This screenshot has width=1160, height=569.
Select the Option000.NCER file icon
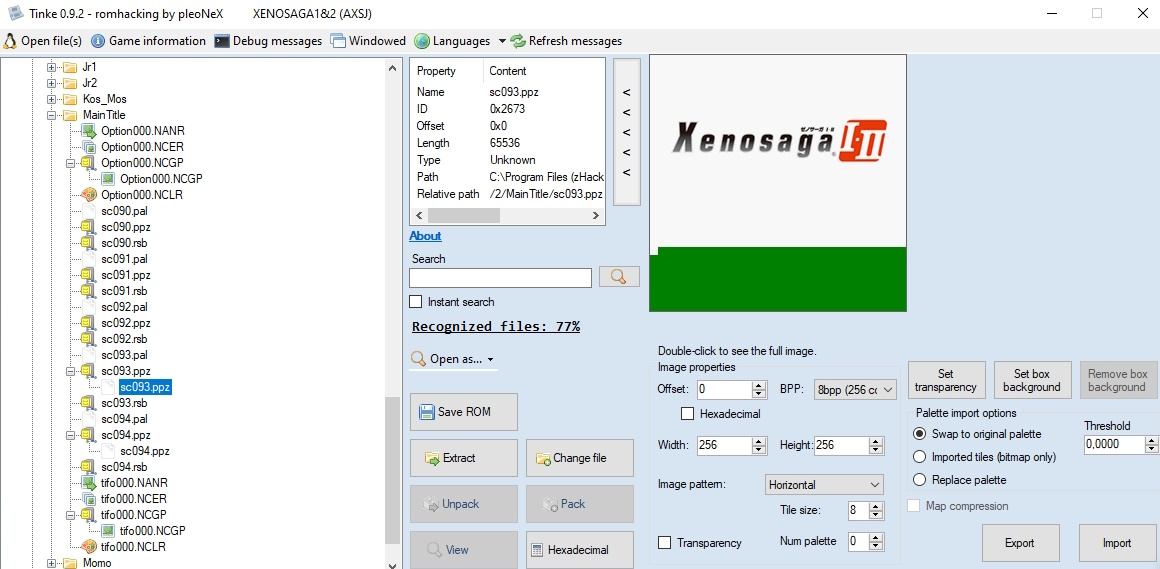coord(88,147)
